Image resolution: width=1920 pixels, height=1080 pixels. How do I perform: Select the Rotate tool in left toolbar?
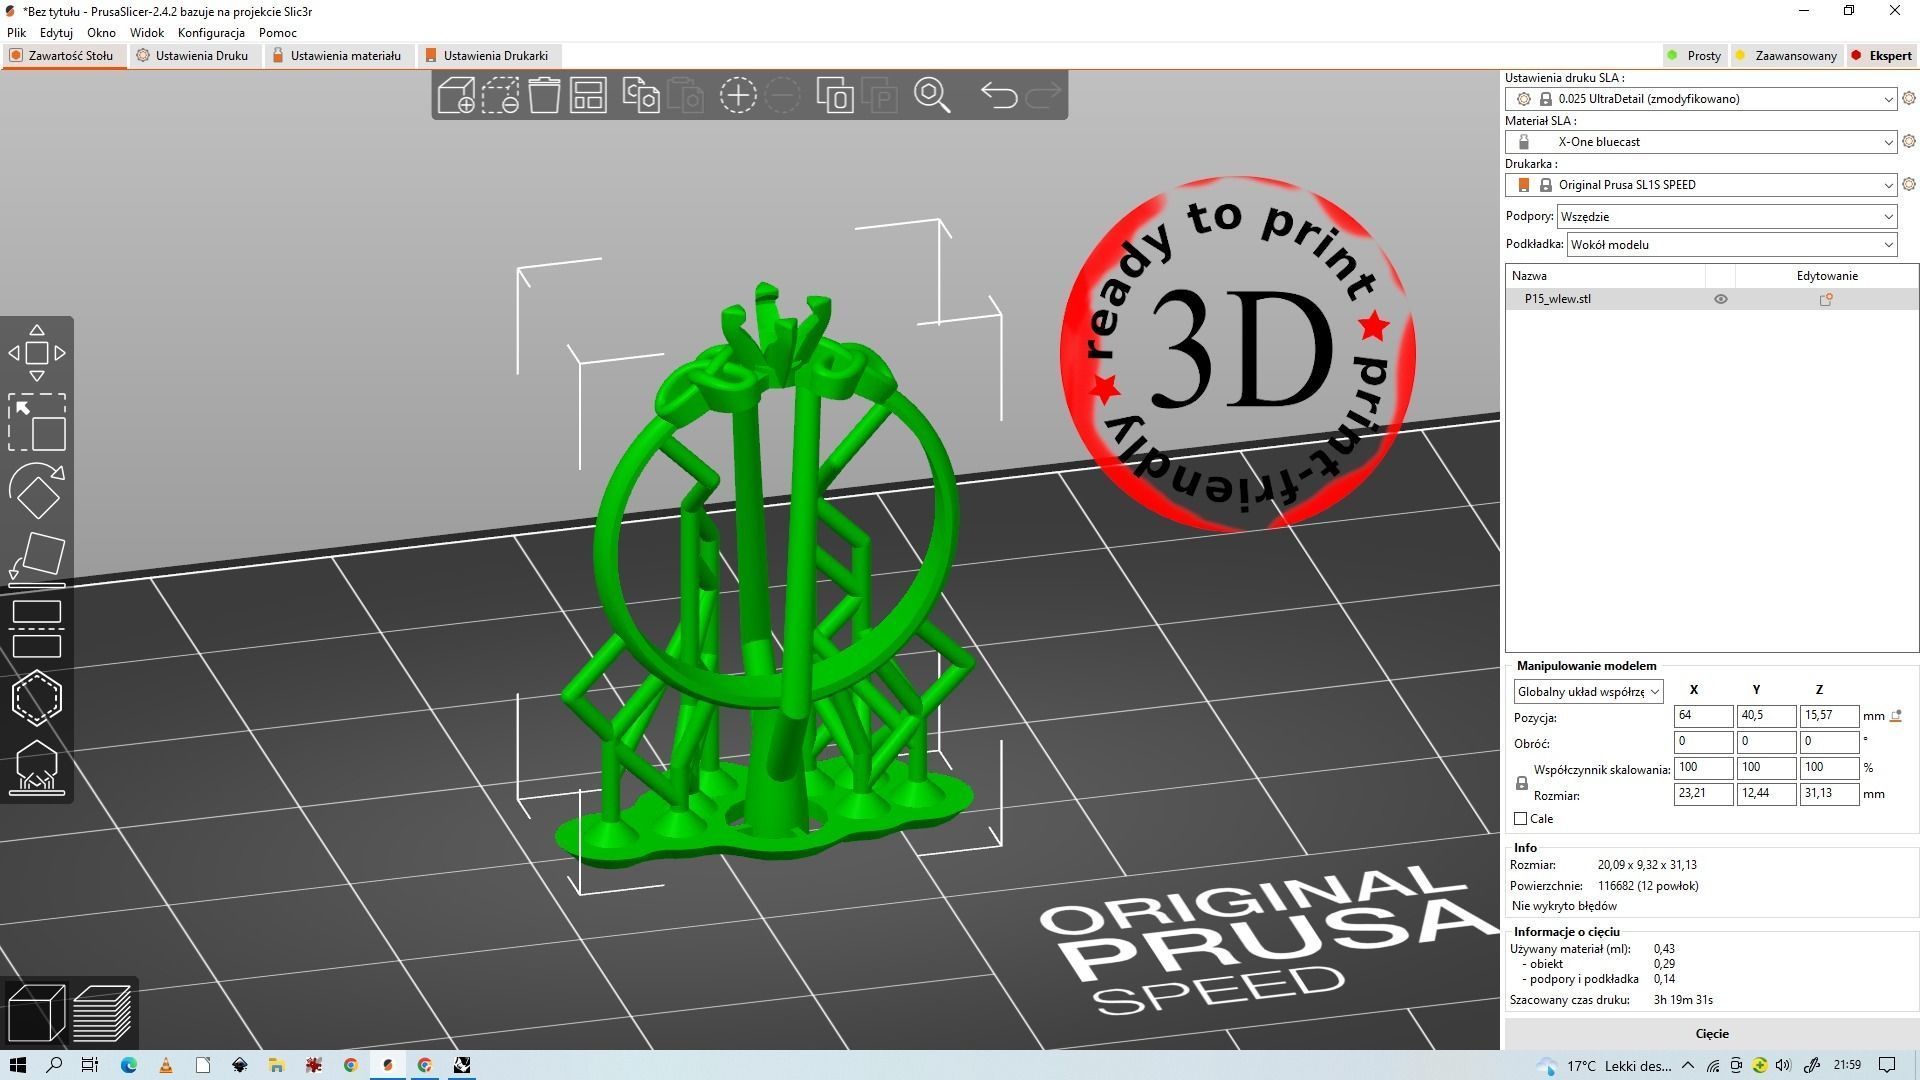click(37, 491)
